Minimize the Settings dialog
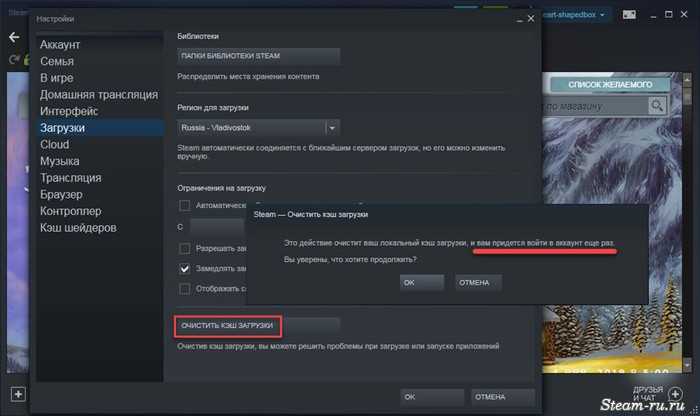Viewport: 700px width, 416px height. (519, 19)
